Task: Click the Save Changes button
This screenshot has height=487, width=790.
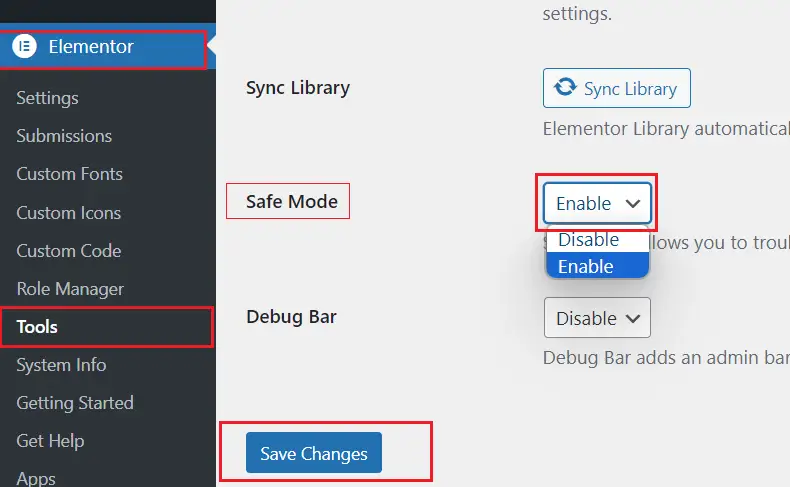Action: point(314,453)
